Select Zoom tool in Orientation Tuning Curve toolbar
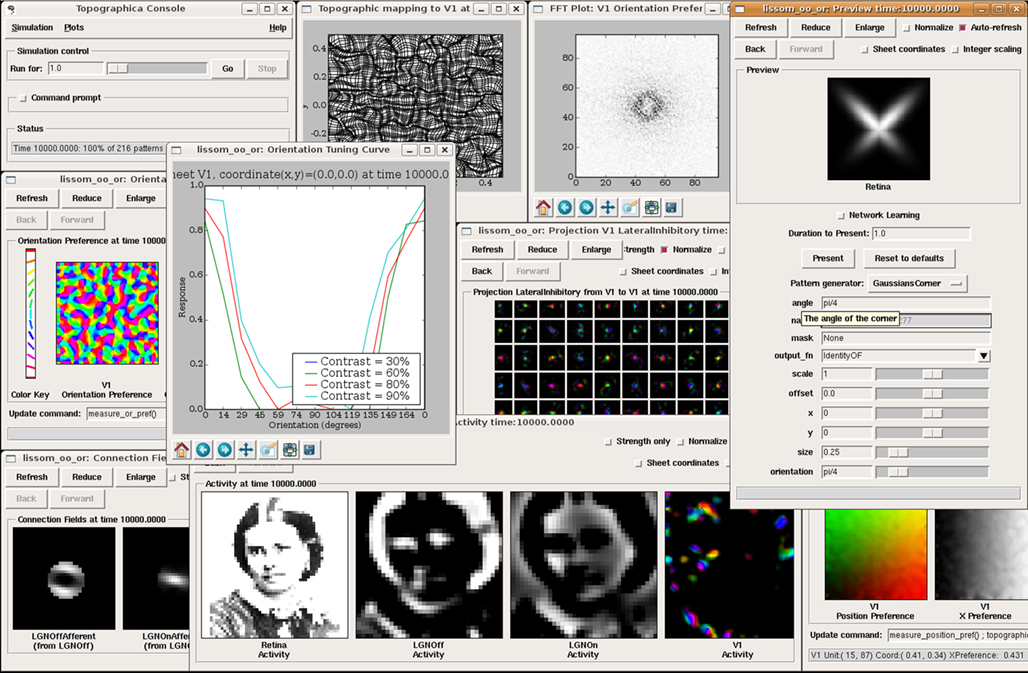The image size is (1028, 673). click(x=268, y=450)
